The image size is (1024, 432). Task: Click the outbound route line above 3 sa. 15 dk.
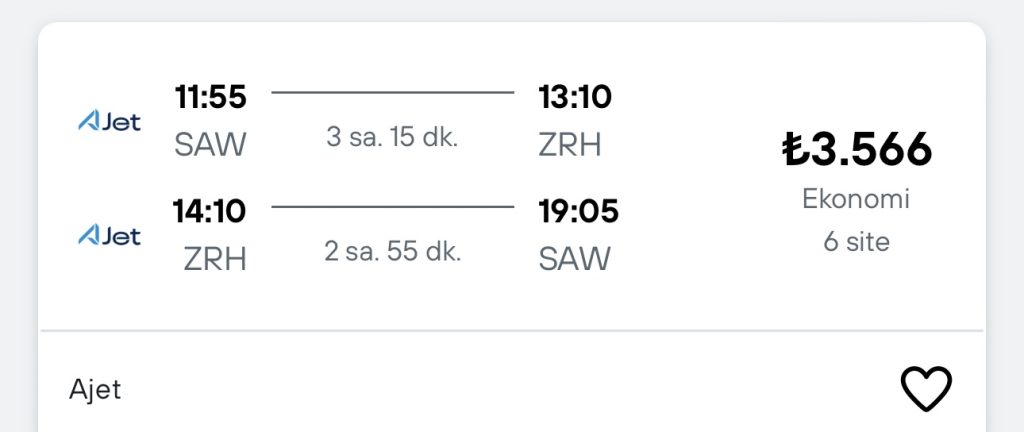(392, 93)
